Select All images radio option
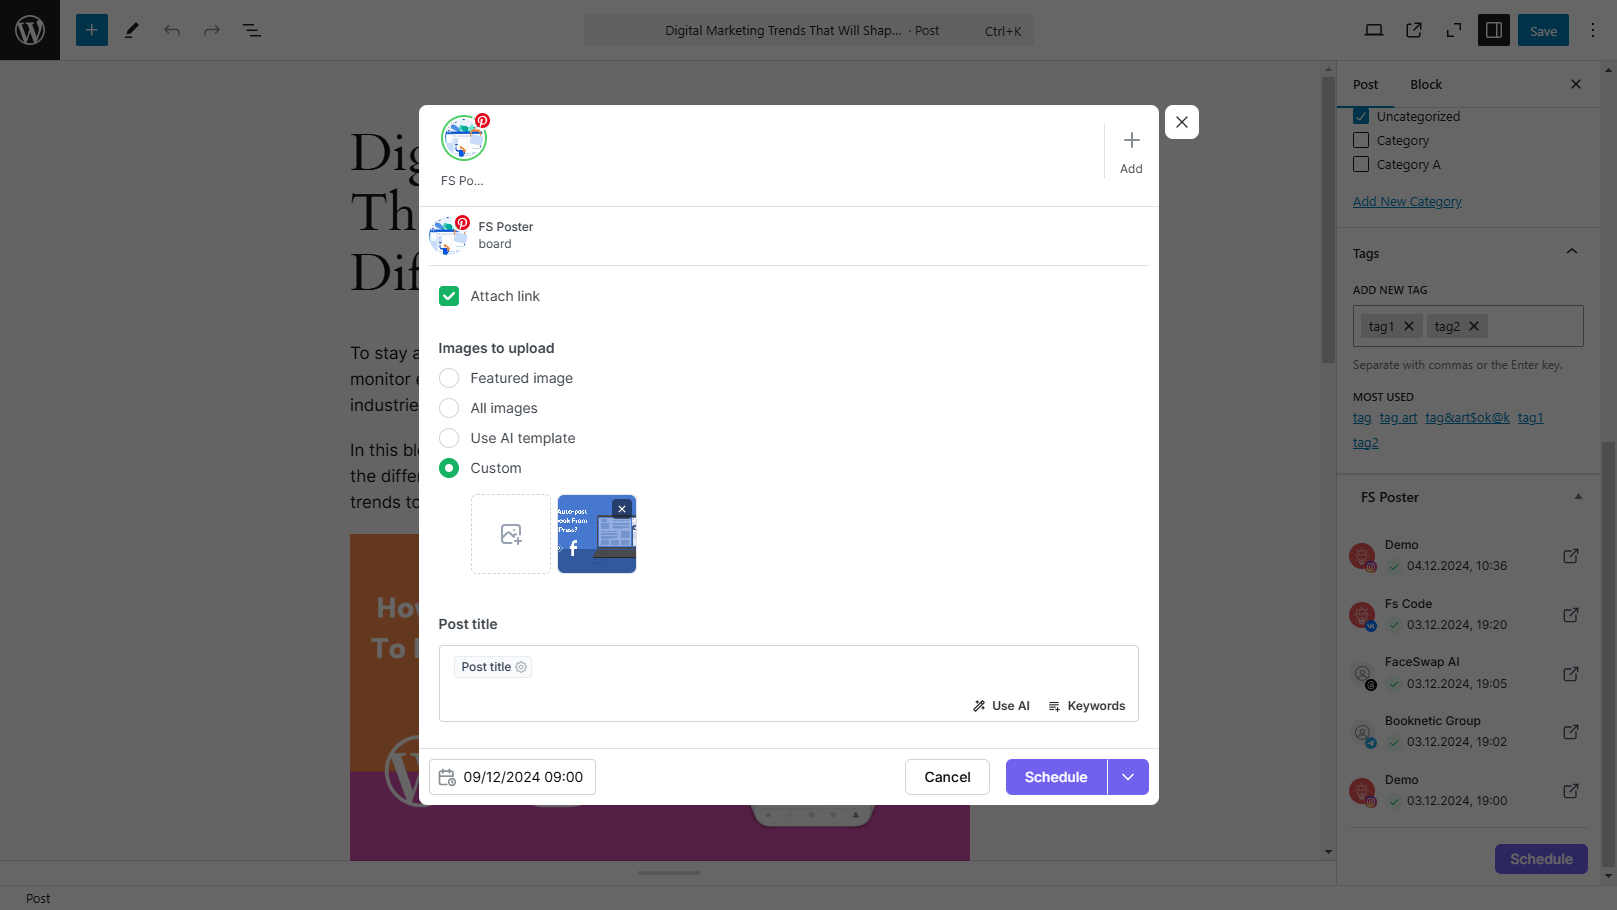Viewport: 1617px width, 910px height. pos(449,408)
